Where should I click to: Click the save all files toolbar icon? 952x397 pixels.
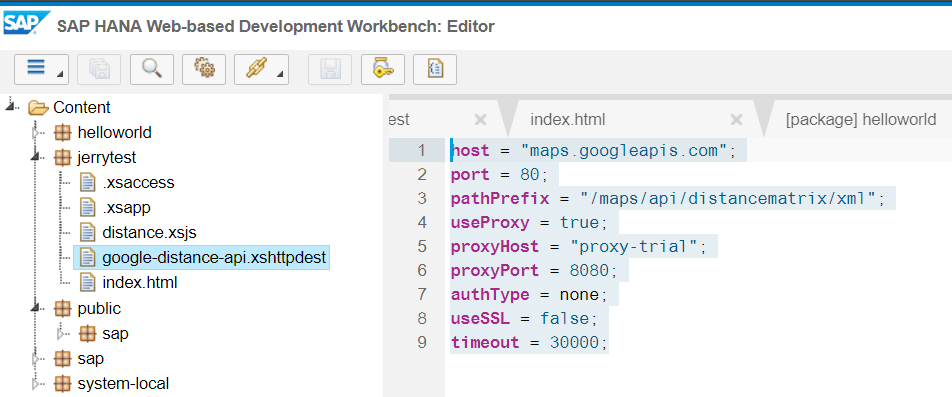pos(100,69)
